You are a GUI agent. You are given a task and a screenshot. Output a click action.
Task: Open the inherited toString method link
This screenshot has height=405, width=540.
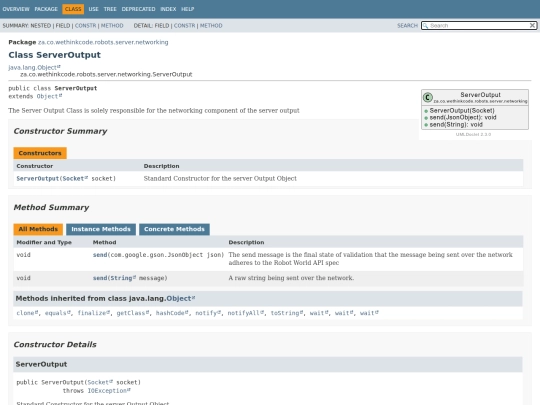(287, 313)
